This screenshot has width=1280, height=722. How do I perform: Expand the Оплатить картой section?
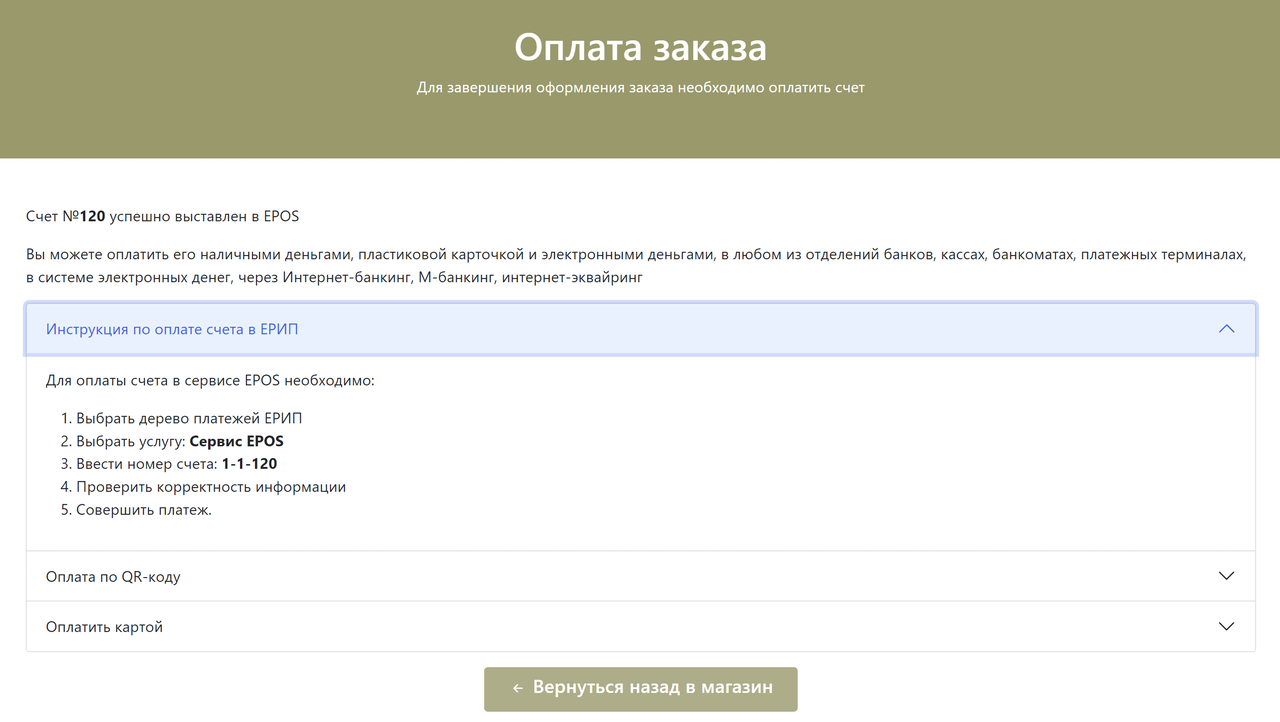coord(104,627)
